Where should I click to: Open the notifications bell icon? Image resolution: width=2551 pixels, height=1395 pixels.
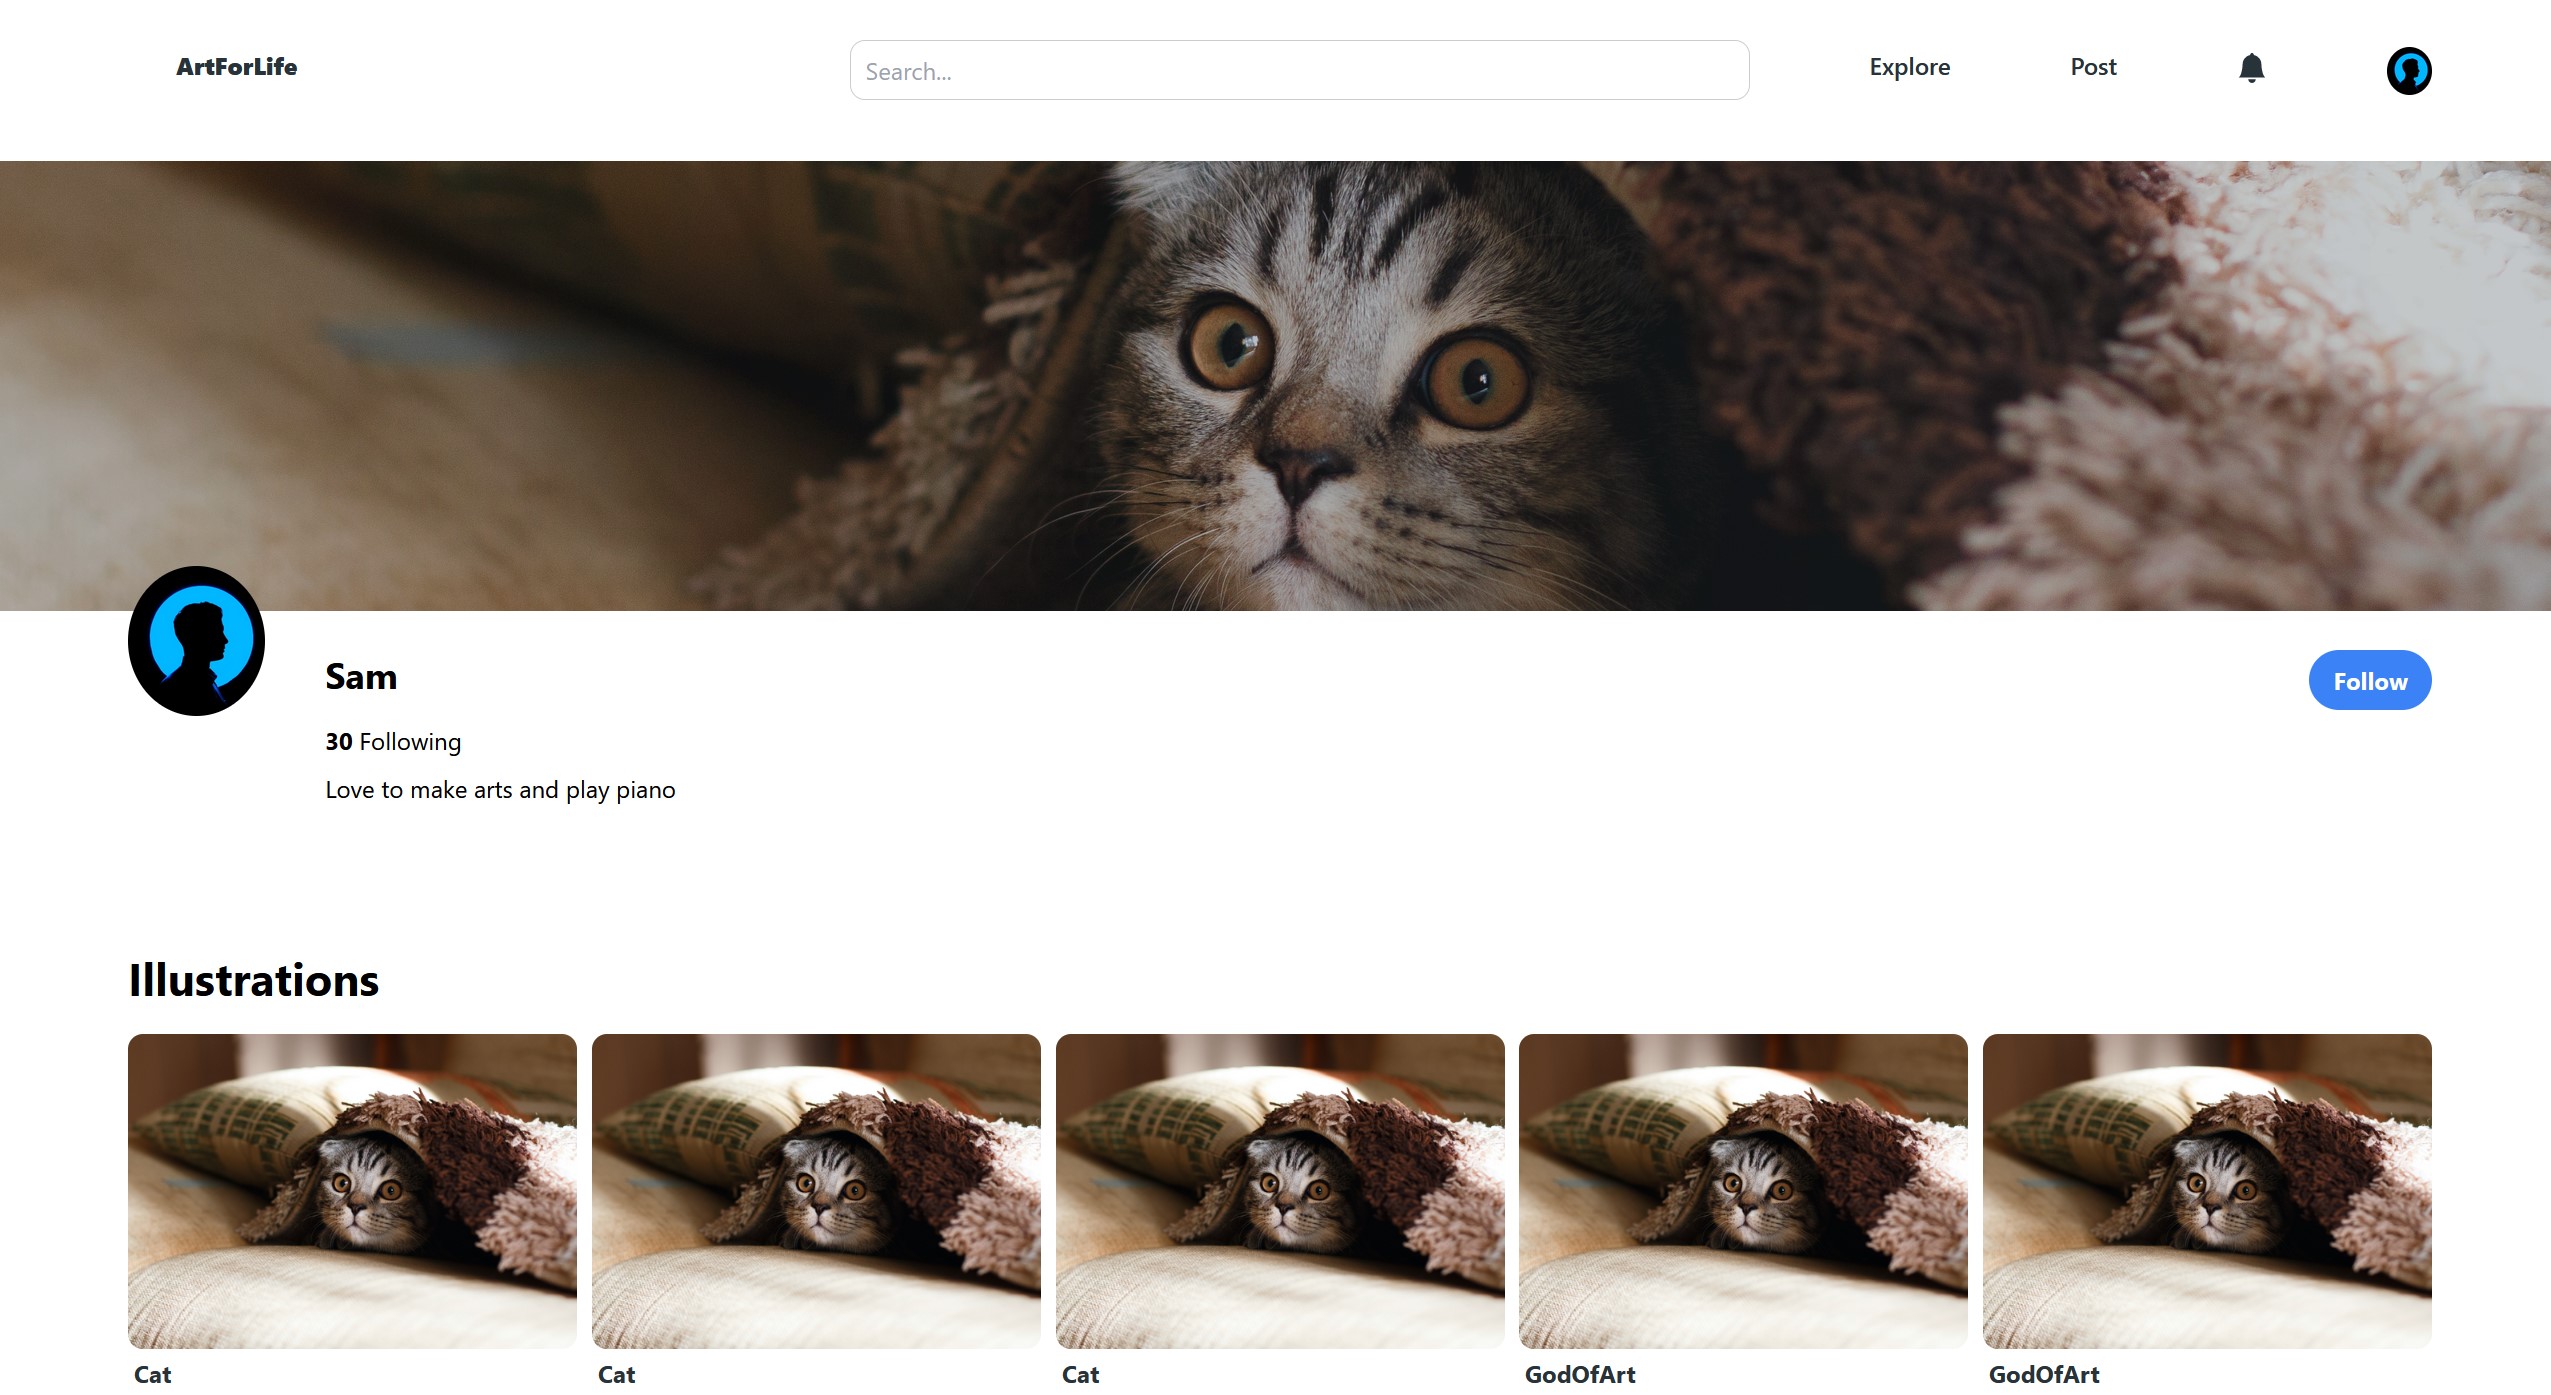coord(2251,68)
